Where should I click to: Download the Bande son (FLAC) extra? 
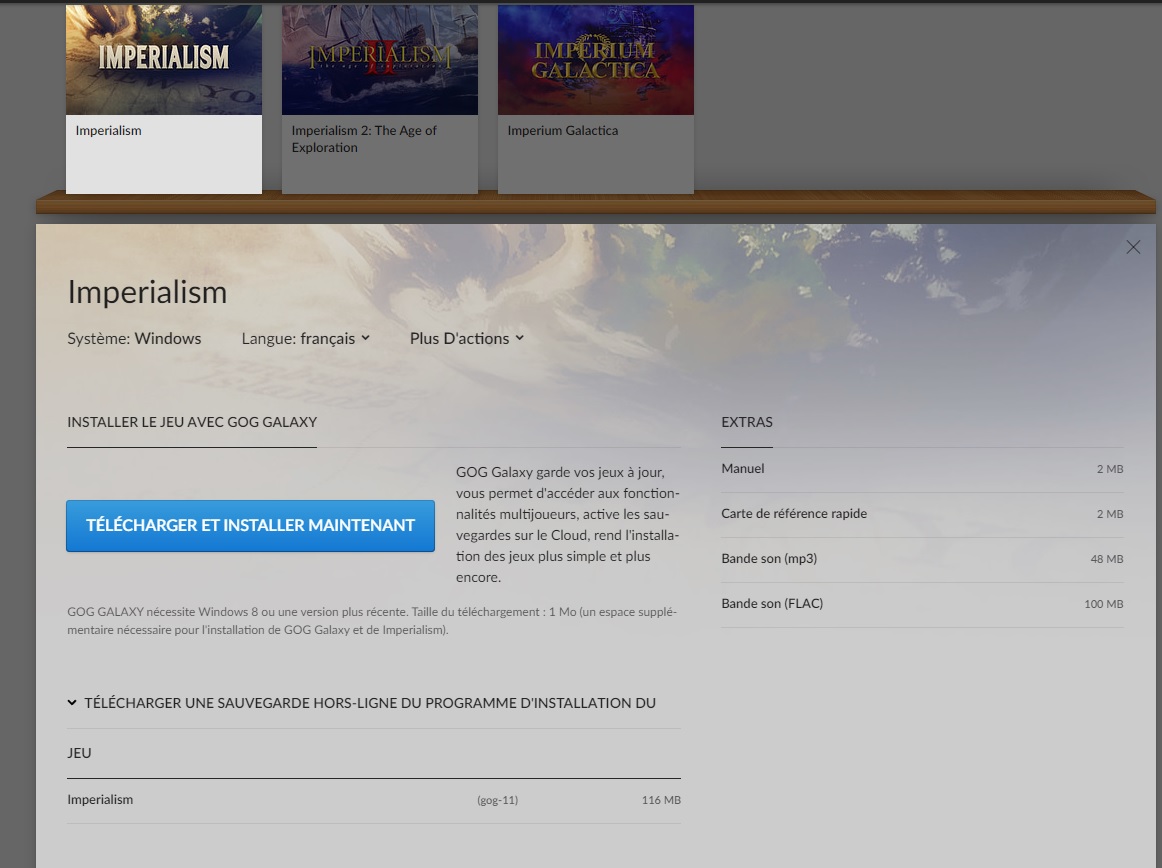pyautogui.click(x=922, y=604)
